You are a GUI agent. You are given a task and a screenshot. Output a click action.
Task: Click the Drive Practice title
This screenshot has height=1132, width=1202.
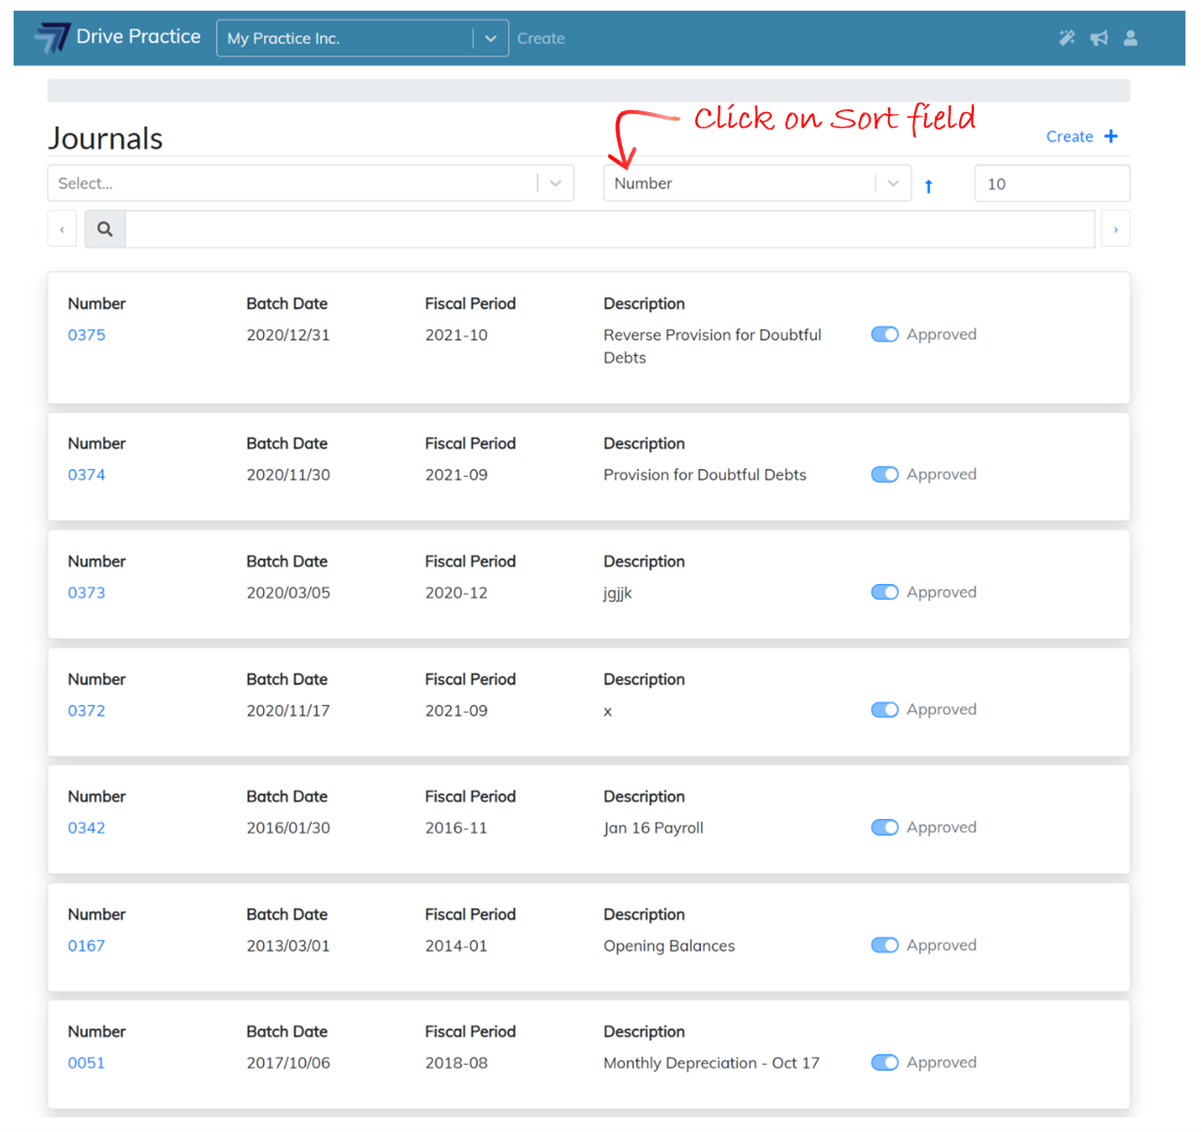pos(139,36)
